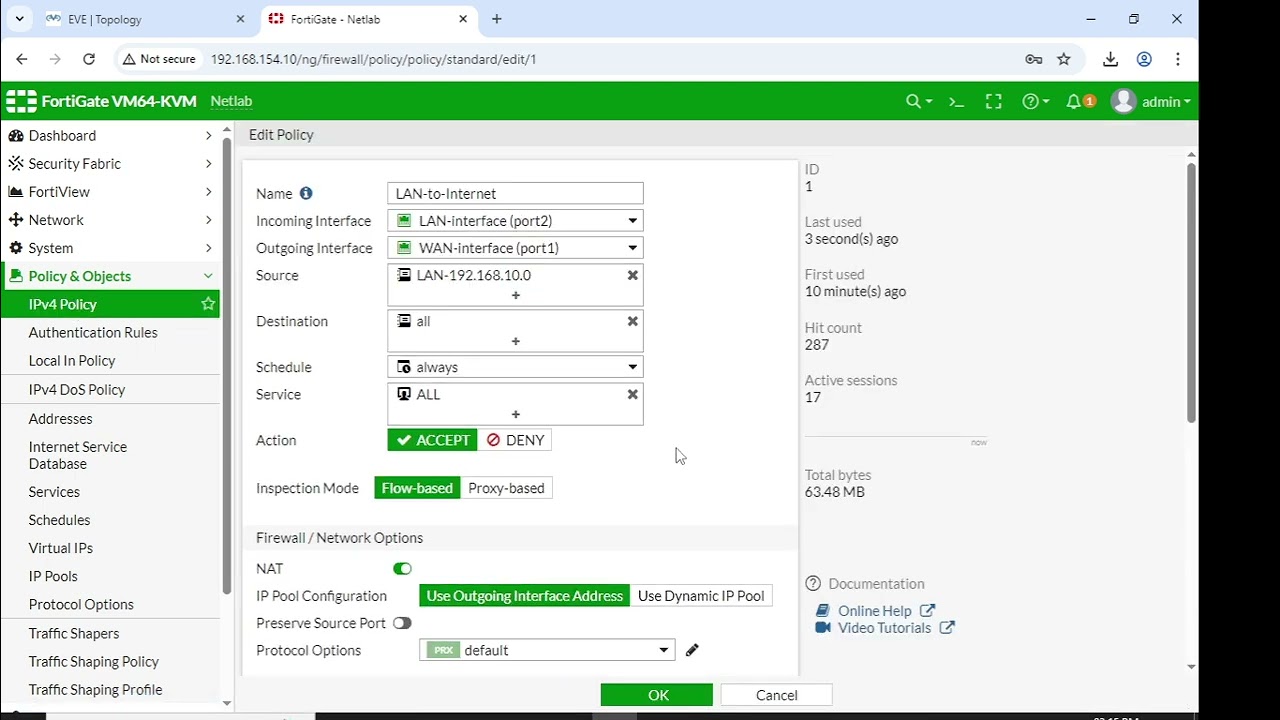
Task: Open IPv4 DoS Policy page
Action: coord(77,389)
